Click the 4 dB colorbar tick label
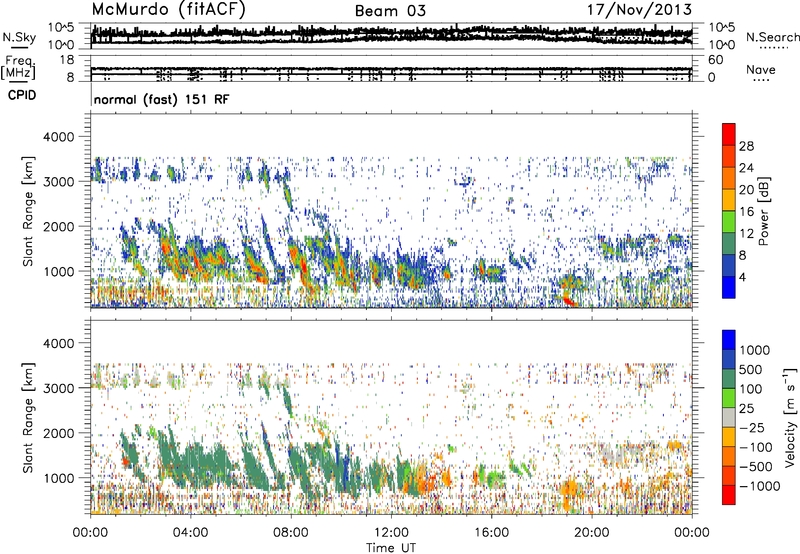Viewport: 800px width, 554px height. click(x=742, y=278)
